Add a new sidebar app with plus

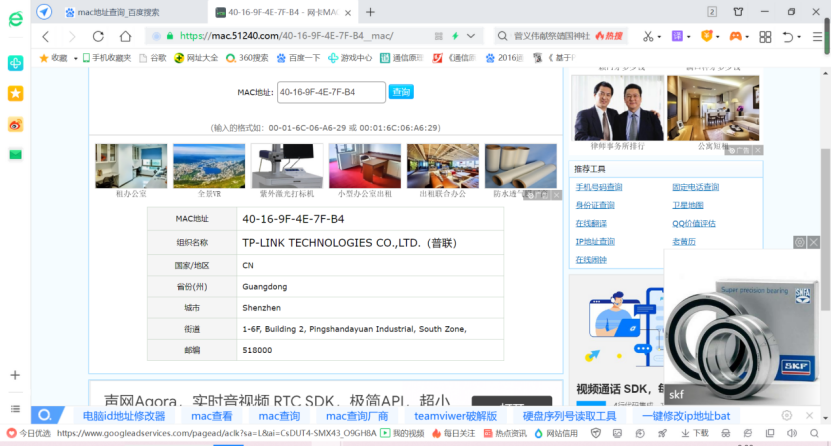click(15, 375)
